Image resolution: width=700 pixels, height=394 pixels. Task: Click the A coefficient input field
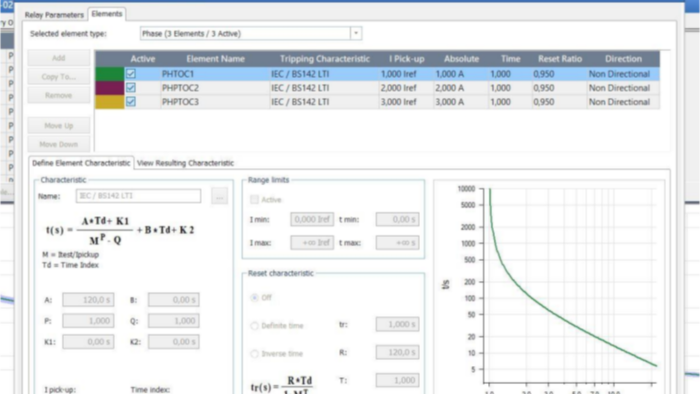click(88, 300)
